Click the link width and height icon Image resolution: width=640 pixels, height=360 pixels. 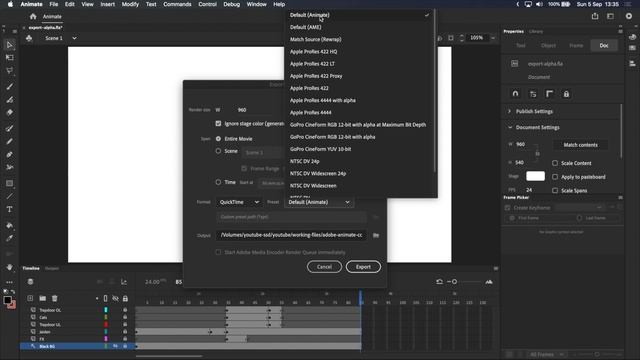click(538, 153)
